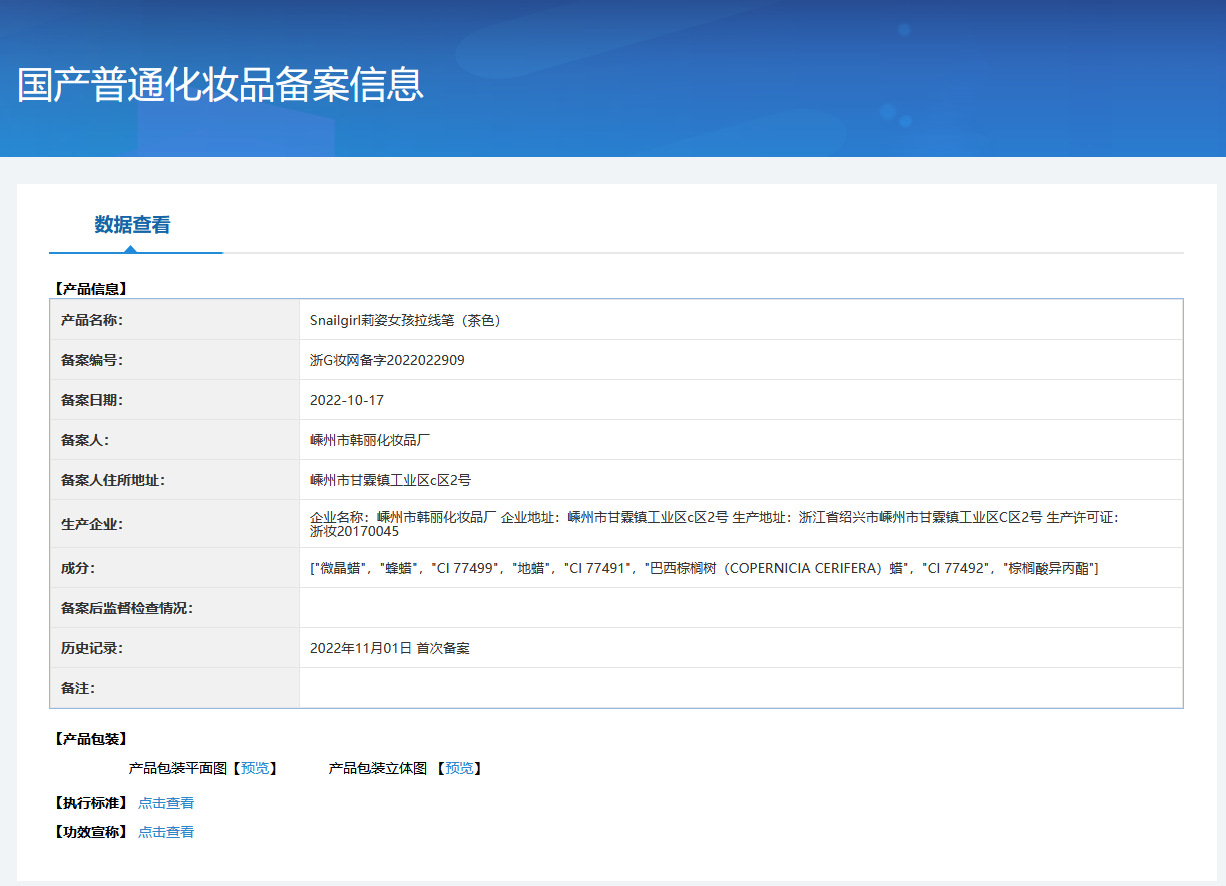Viewport: 1226px width, 886px height.
Task: Select the 历史记录: row label
Action: [x=92, y=648]
